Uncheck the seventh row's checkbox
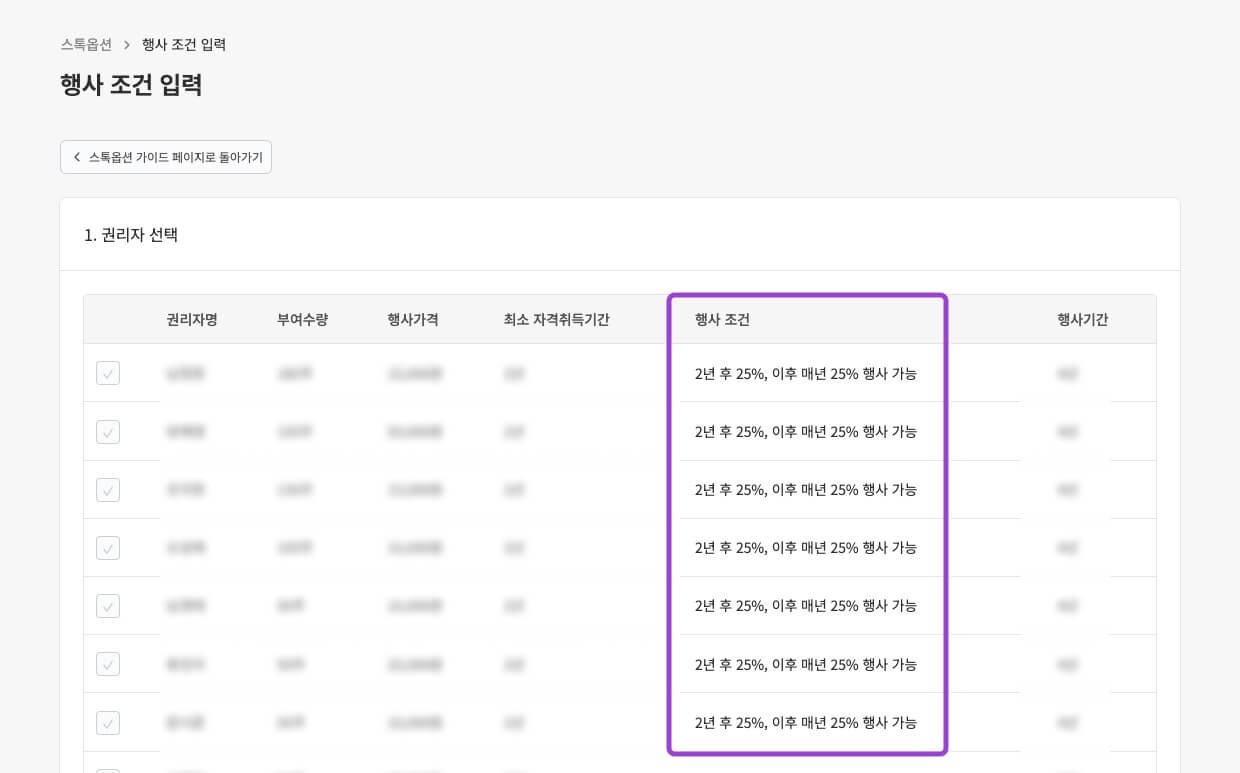 (x=108, y=722)
